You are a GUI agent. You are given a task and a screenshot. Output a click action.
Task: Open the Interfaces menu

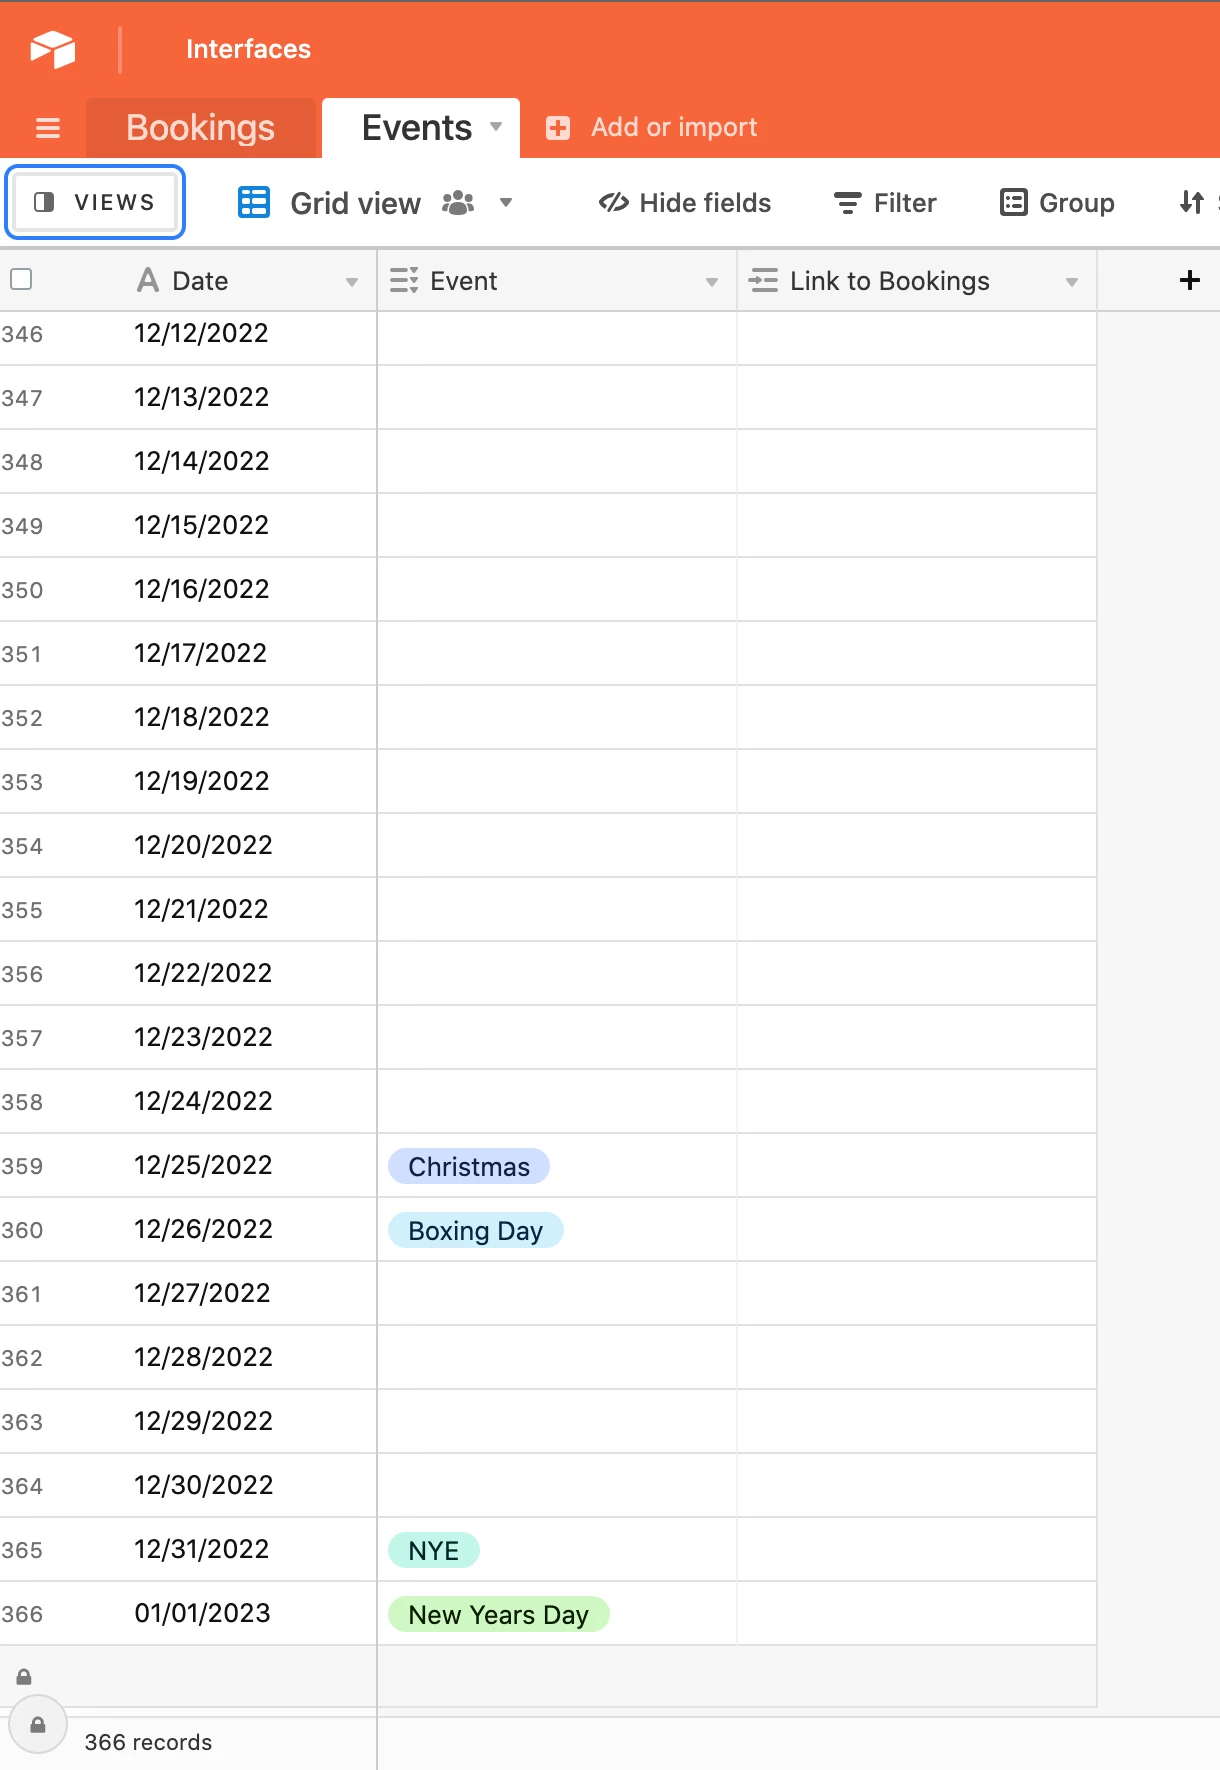pyautogui.click(x=248, y=49)
